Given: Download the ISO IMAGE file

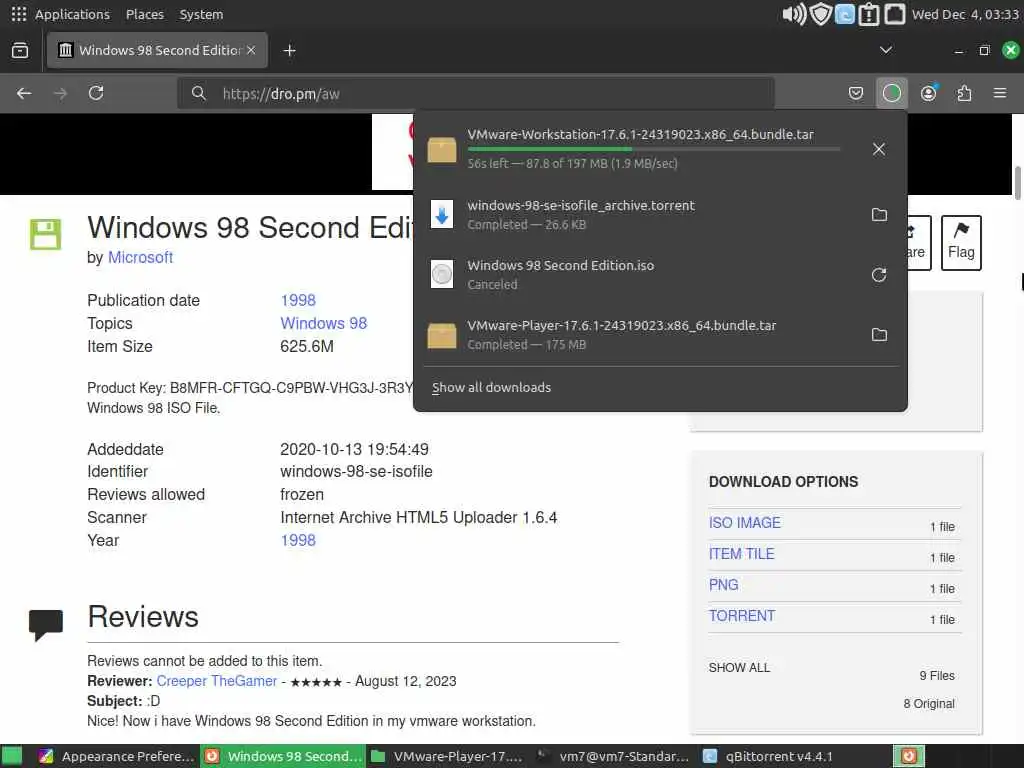Looking at the screenshot, I should (x=744, y=522).
